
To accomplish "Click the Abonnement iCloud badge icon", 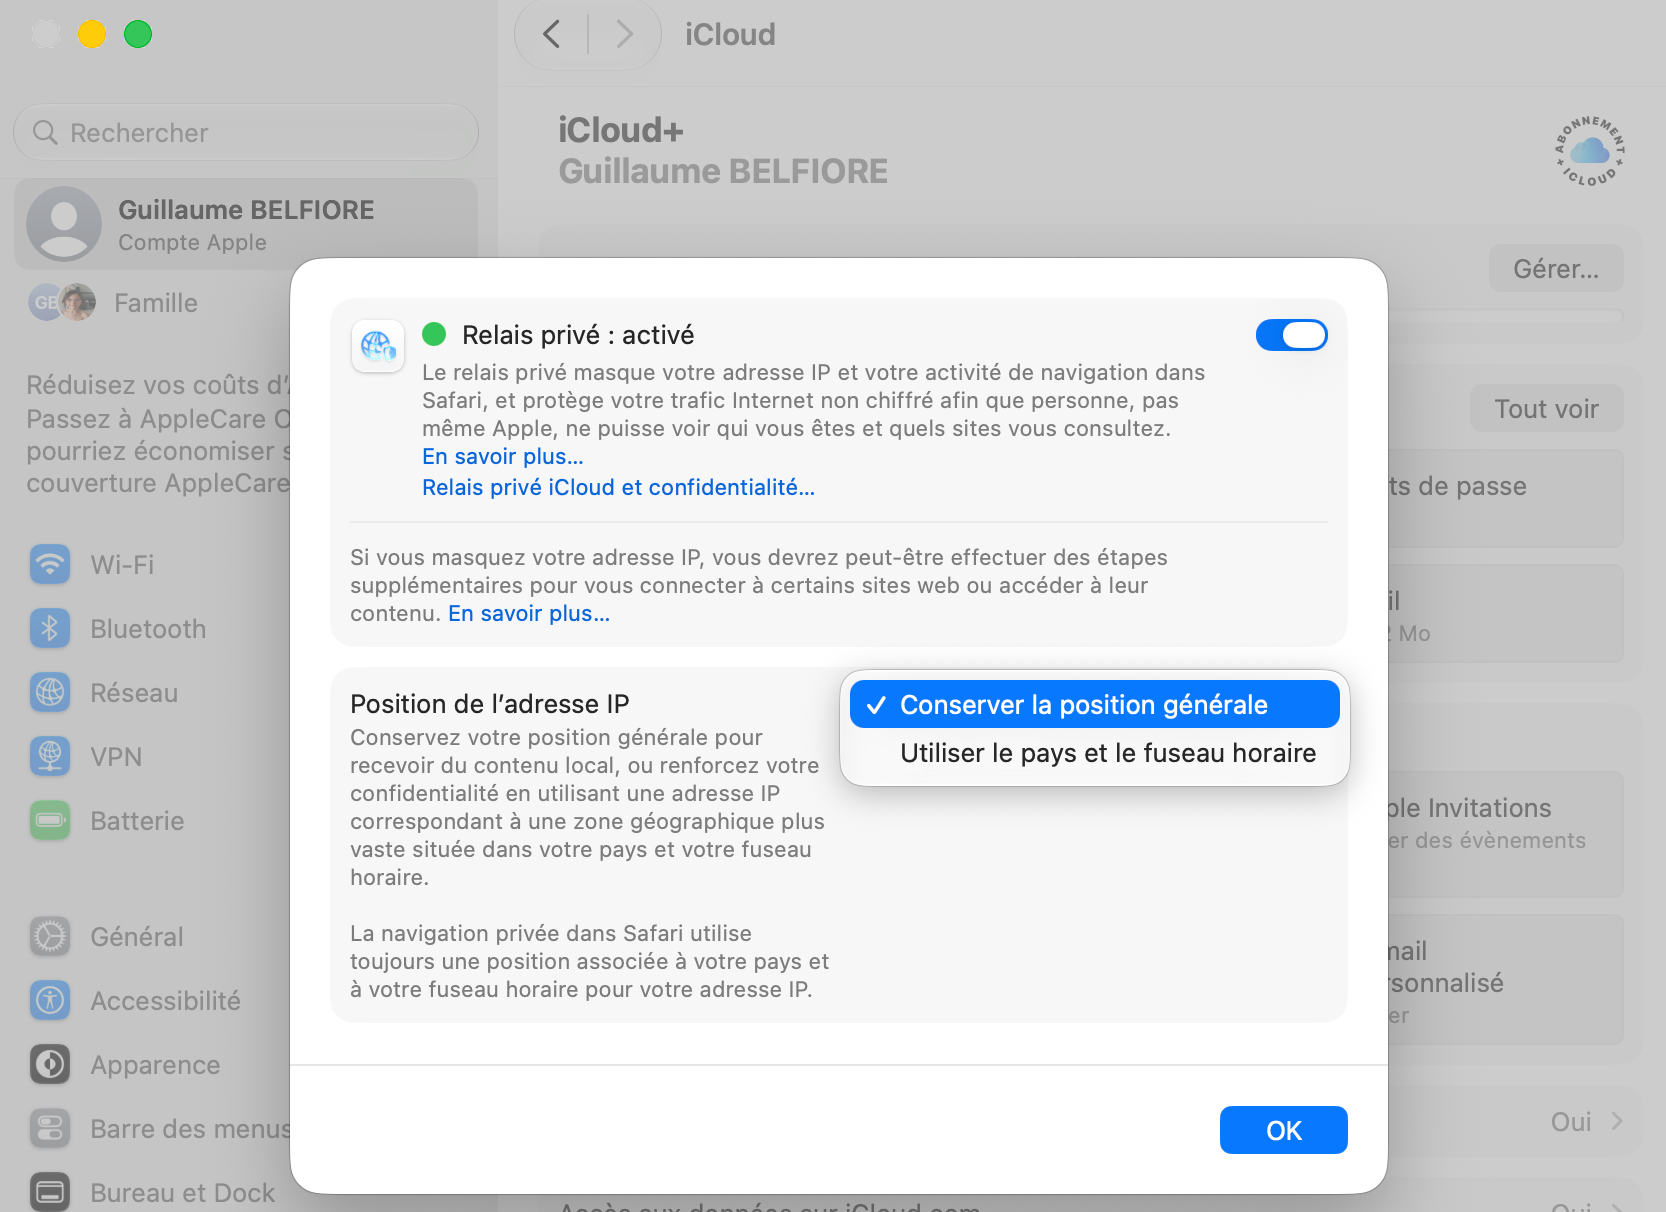I will pos(1589,151).
